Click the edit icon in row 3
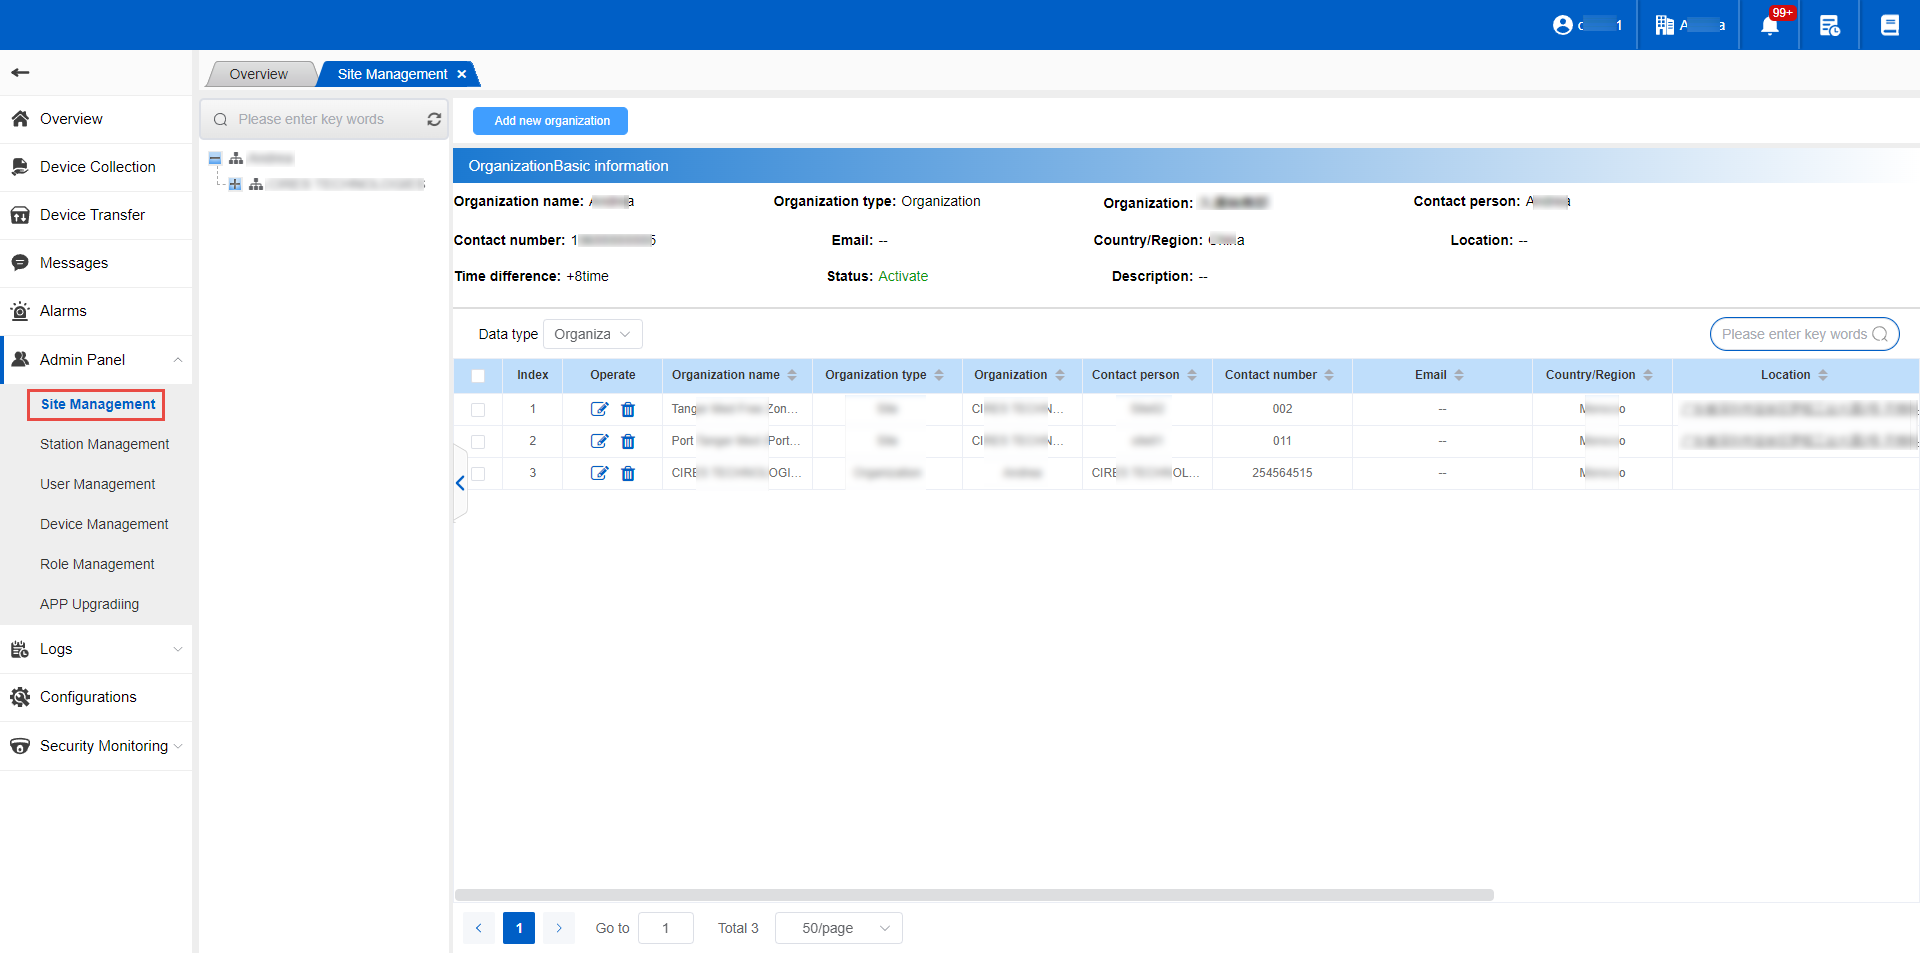The image size is (1920, 953). [x=599, y=473]
